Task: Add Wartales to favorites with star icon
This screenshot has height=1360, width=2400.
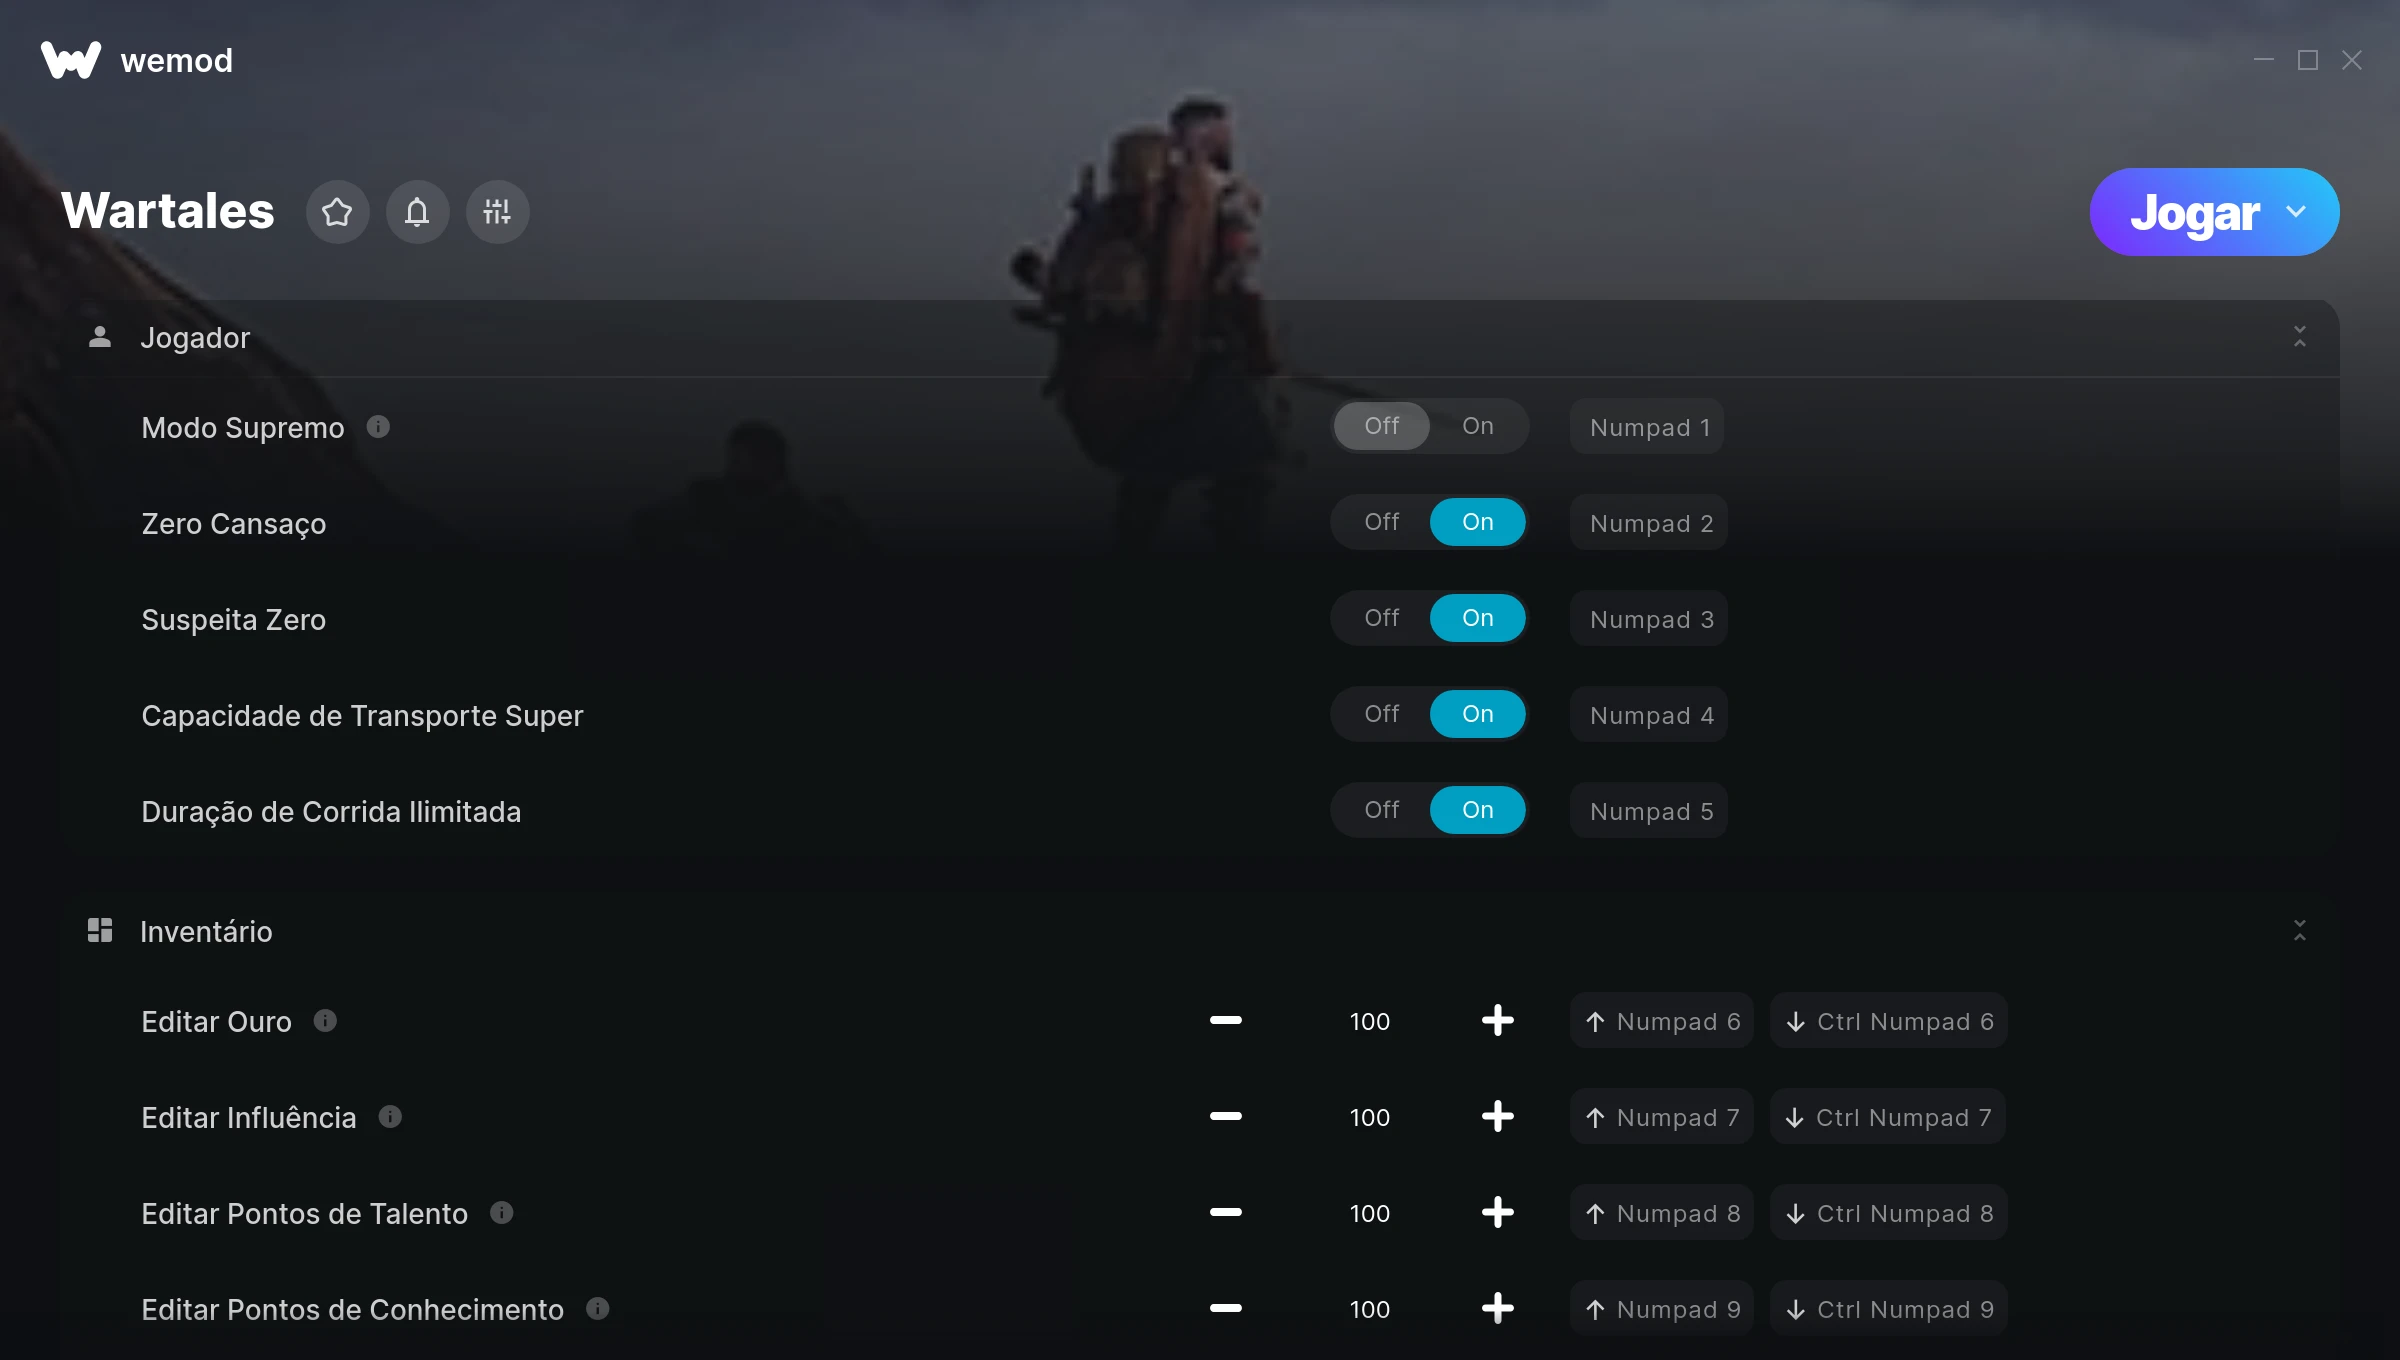Action: (337, 212)
